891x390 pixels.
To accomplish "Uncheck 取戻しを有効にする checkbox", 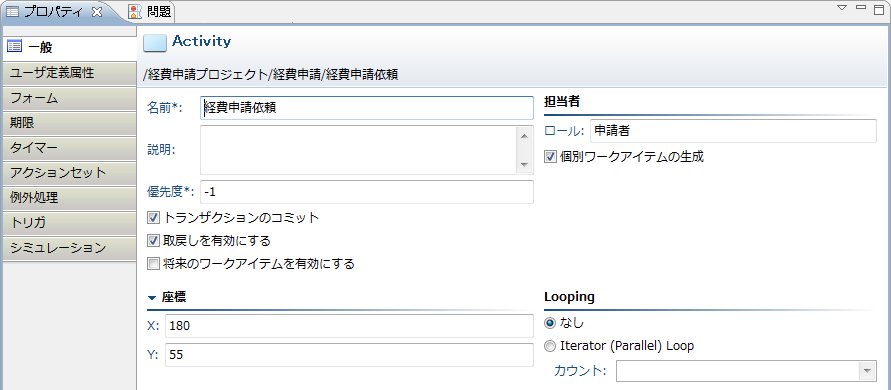I will pyautogui.click(x=153, y=240).
